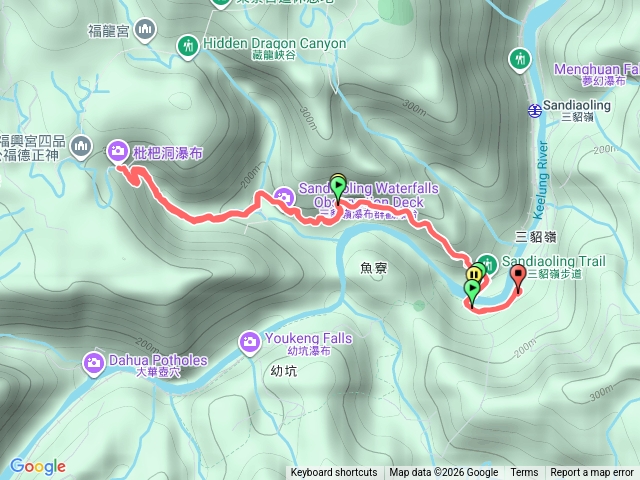Click the Youkeng Falls camera icon
Image resolution: width=640 pixels, height=480 pixels.
click(249, 343)
